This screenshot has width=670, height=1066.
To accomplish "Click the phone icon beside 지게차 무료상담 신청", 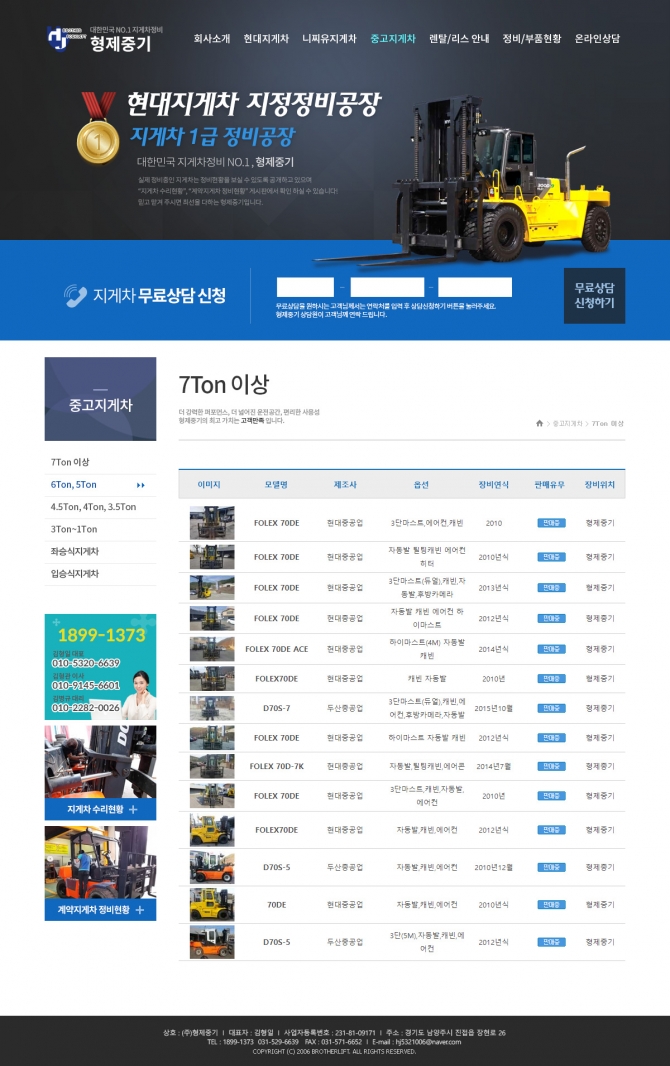I will click(x=75, y=296).
